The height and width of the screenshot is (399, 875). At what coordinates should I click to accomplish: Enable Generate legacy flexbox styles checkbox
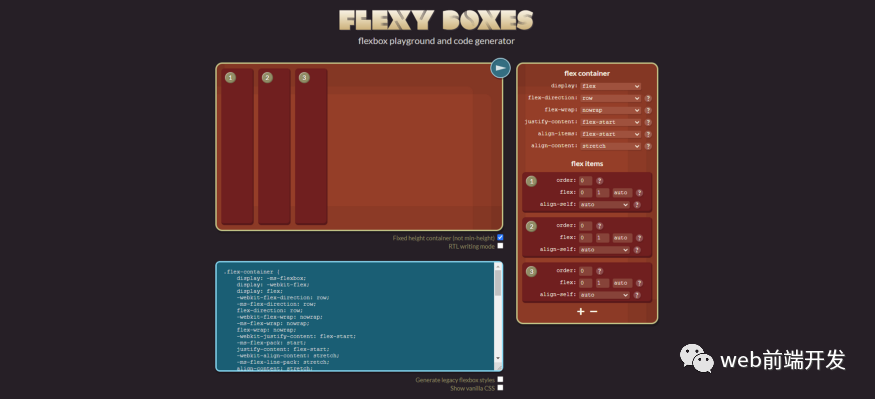pyautogui.click(x=500, y=379)
